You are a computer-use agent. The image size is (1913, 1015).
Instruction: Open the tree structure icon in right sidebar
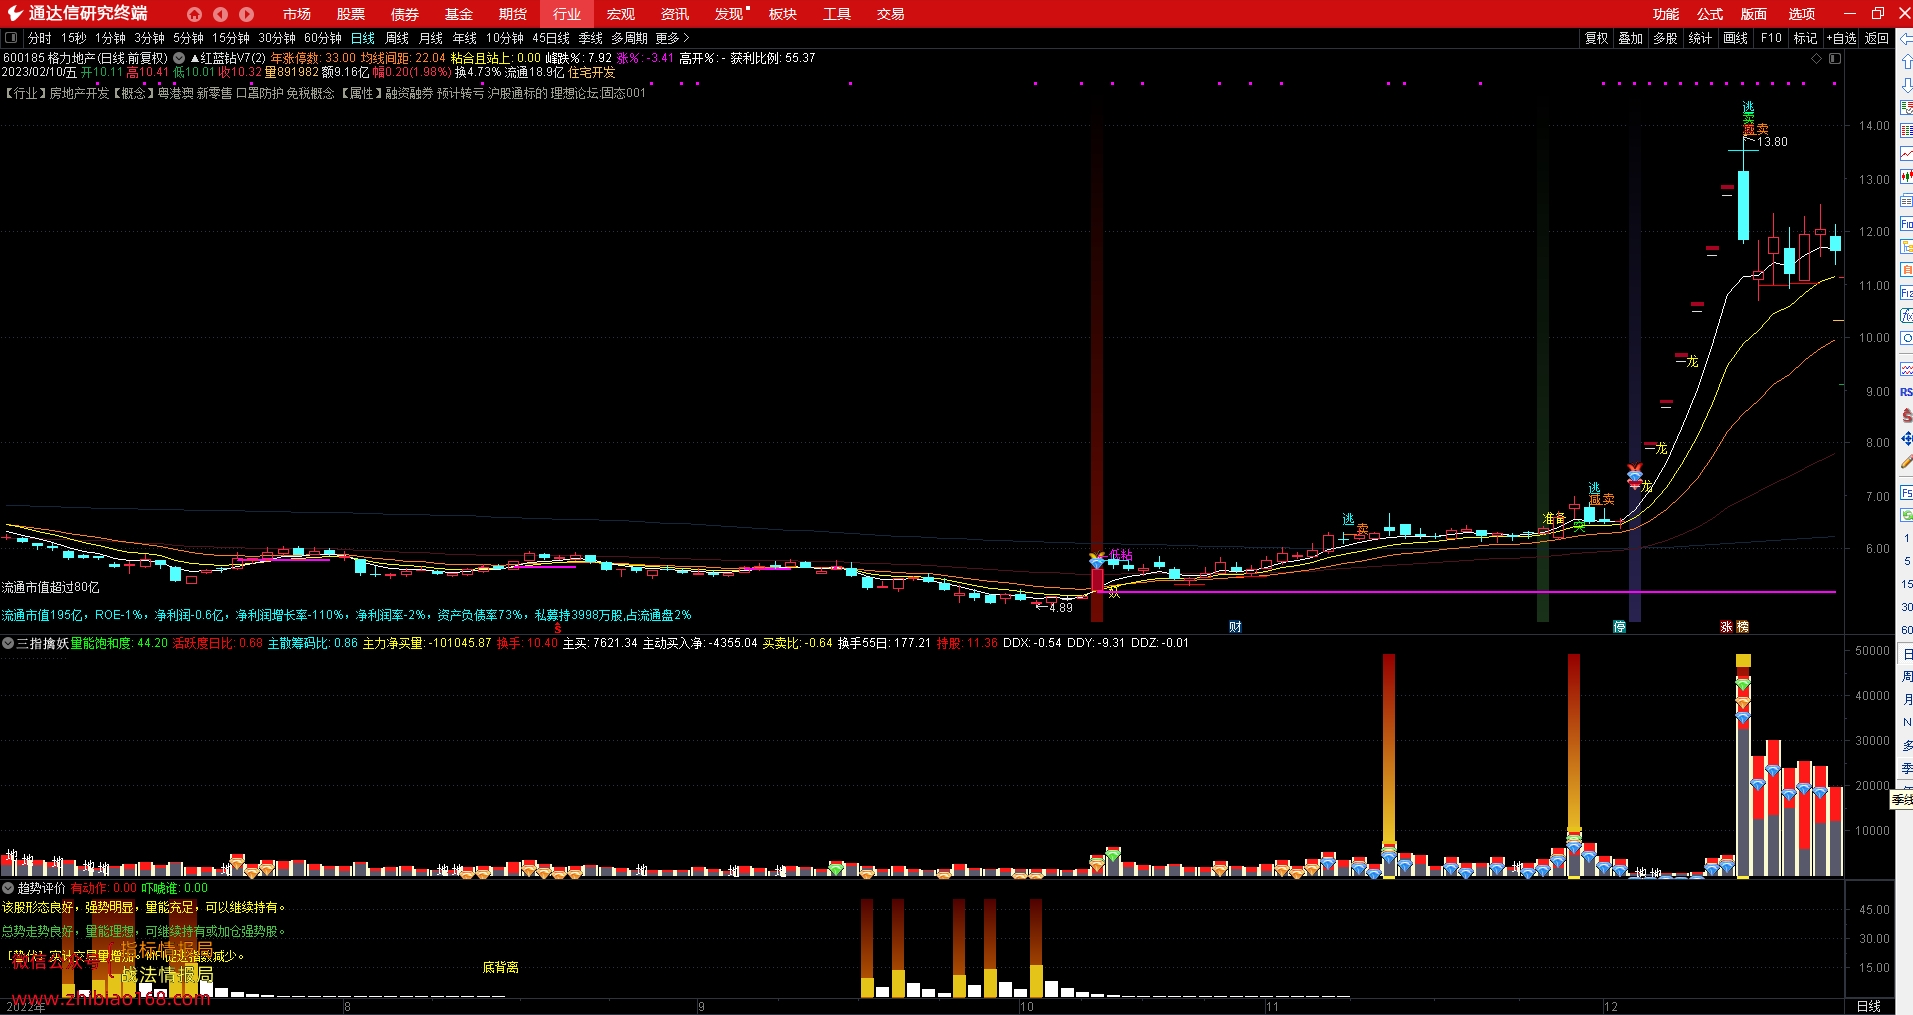tap(1906, 247)
